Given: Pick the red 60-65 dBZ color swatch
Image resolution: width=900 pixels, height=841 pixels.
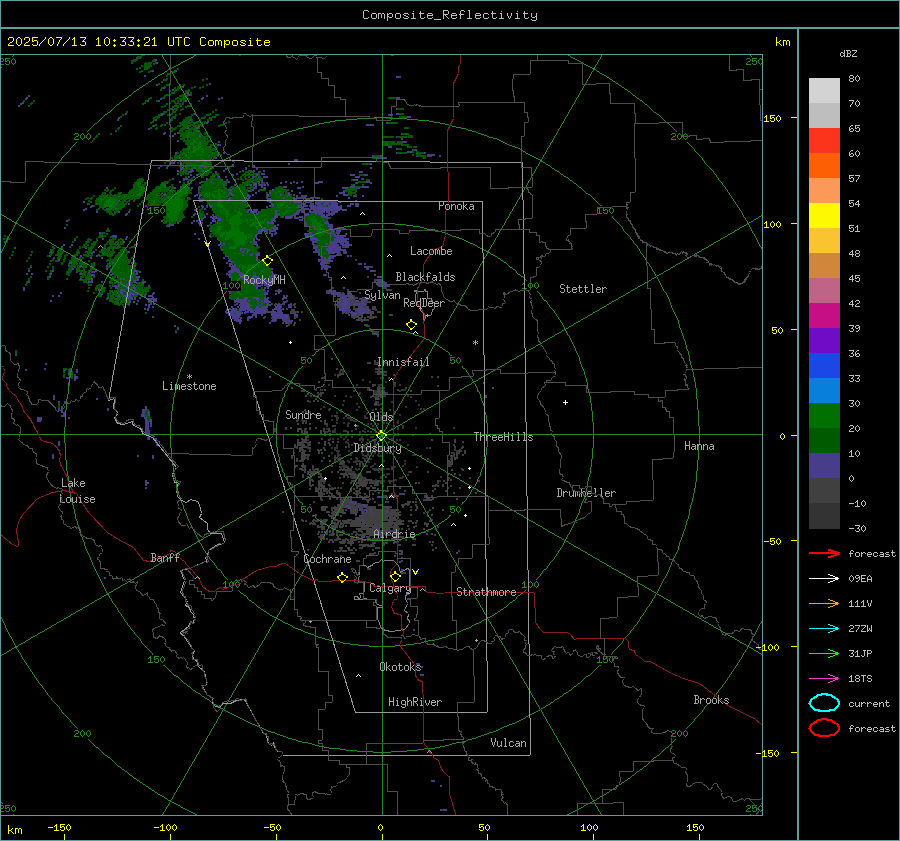Looking at the screenshot, I should (x=824, y=140).
